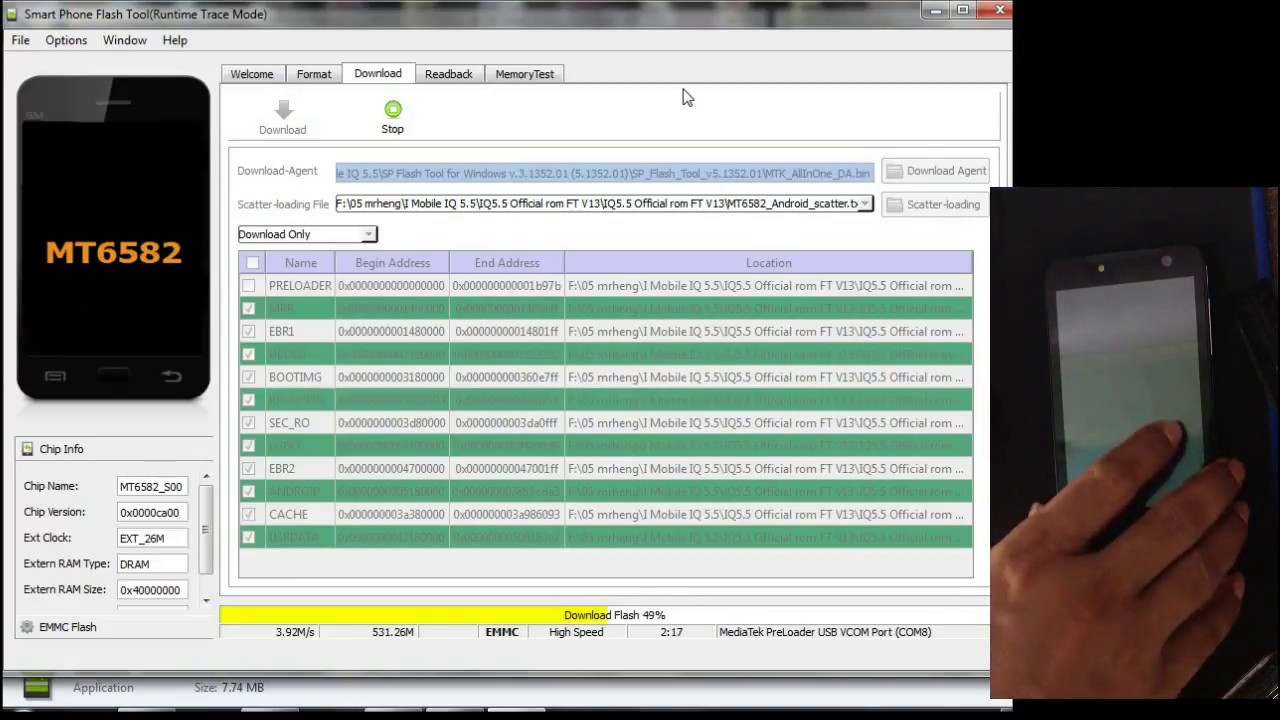Click the phone camera video overlay
The image size is (1280, 720).
coord(1134,442)
